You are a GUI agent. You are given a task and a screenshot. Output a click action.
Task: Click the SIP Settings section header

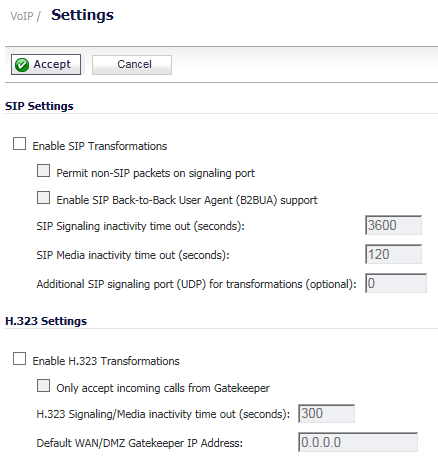click(39, 106)
